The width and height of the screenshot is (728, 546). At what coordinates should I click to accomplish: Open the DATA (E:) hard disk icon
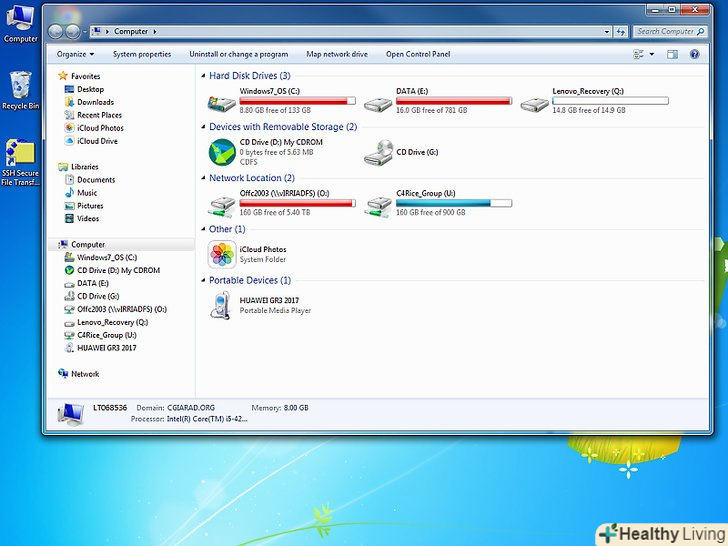point(378,104)
